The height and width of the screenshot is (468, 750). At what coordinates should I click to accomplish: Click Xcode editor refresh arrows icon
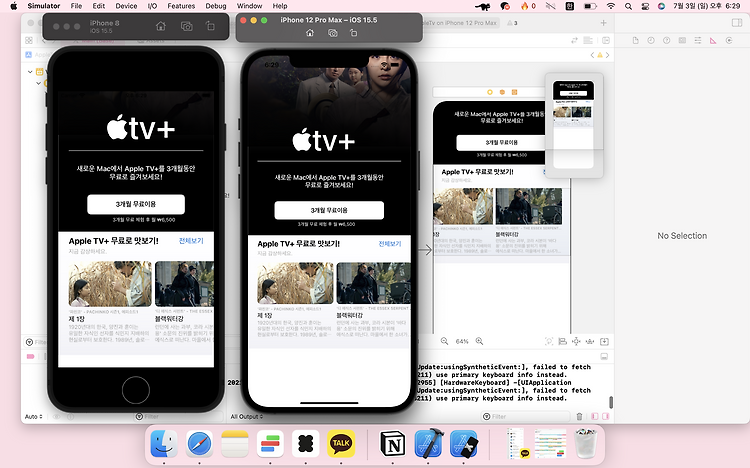coord(574,41)
